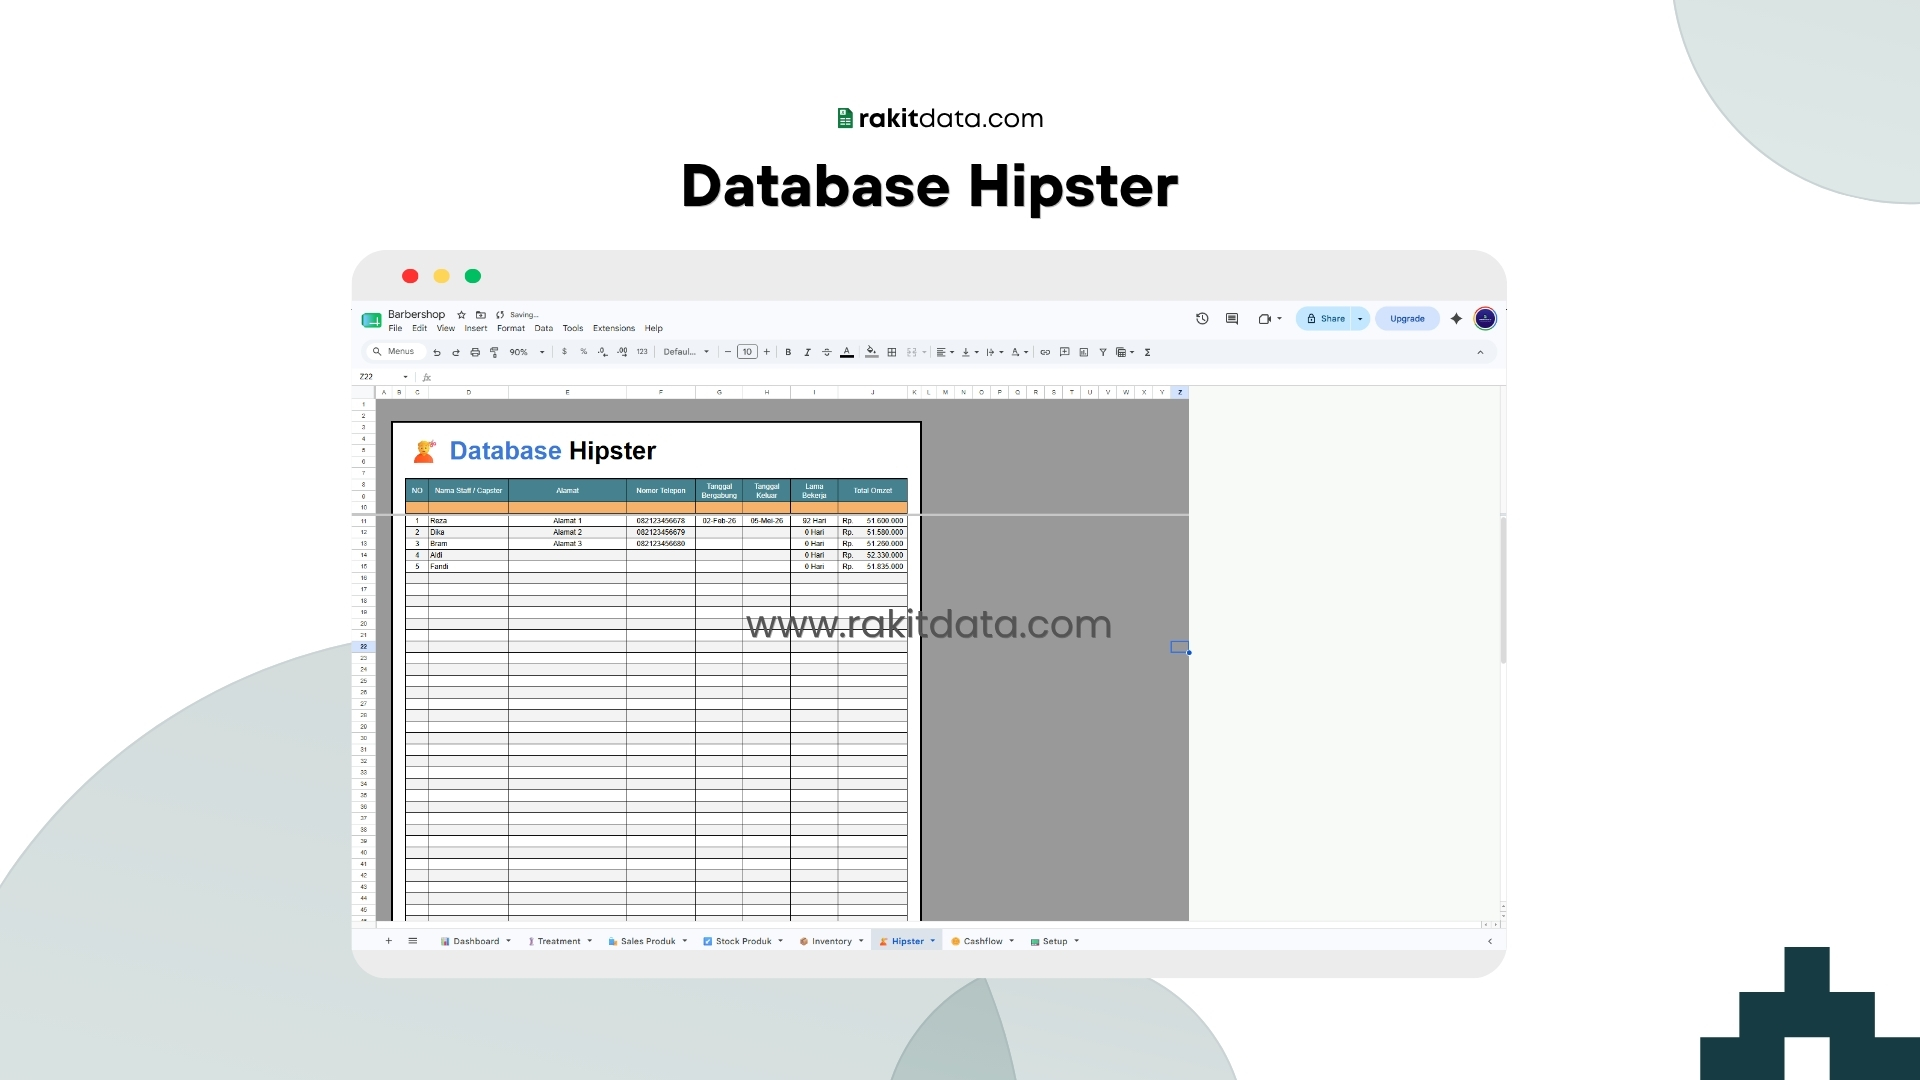
Task: Toggle strikethrough formatting
Action: [x=826, y=352]
